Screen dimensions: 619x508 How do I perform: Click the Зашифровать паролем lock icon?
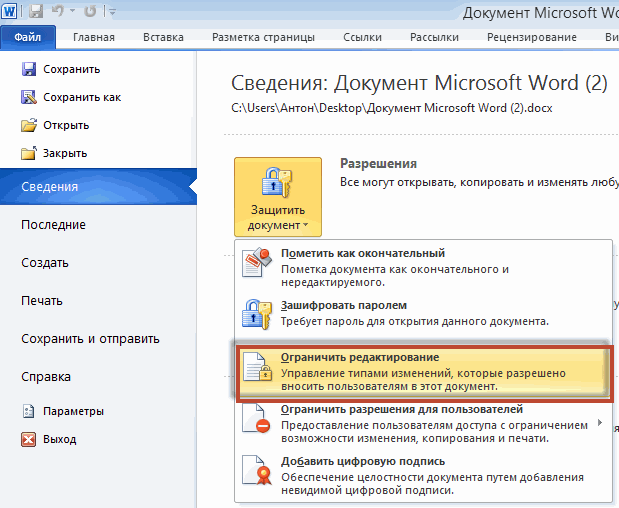pos(257,314)
